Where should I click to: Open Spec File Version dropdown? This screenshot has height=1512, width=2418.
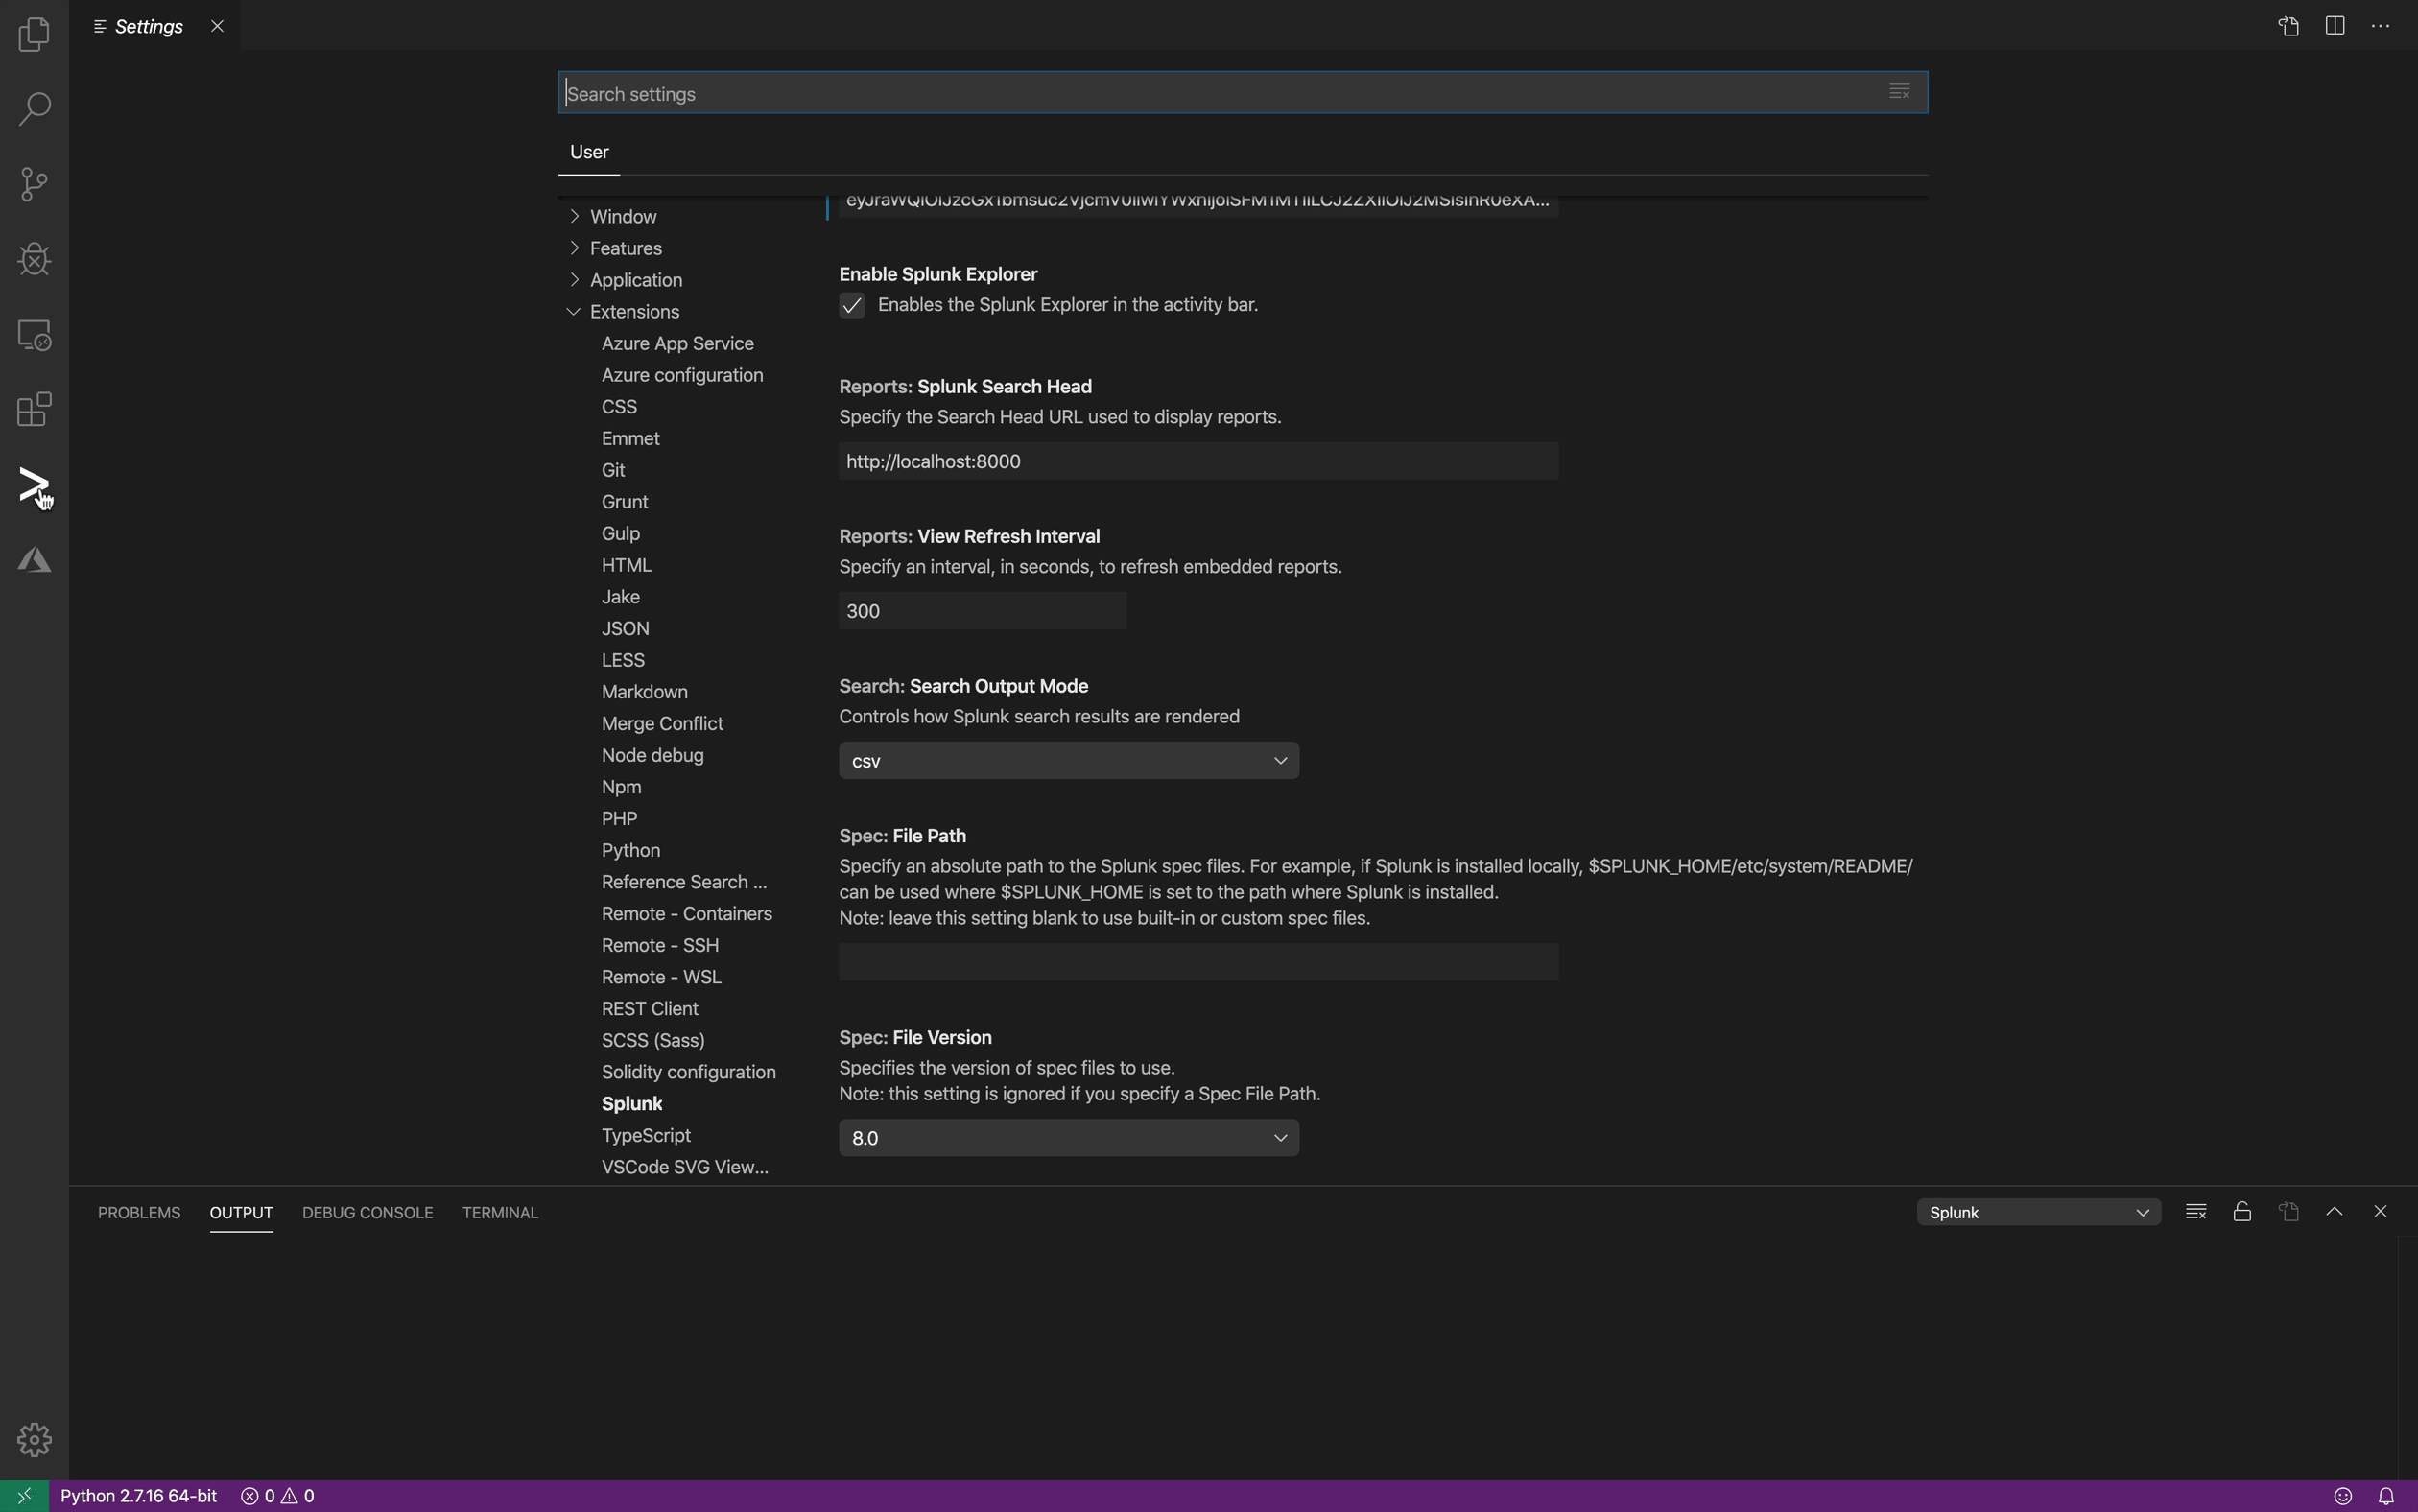(x=1068, y=1138)
